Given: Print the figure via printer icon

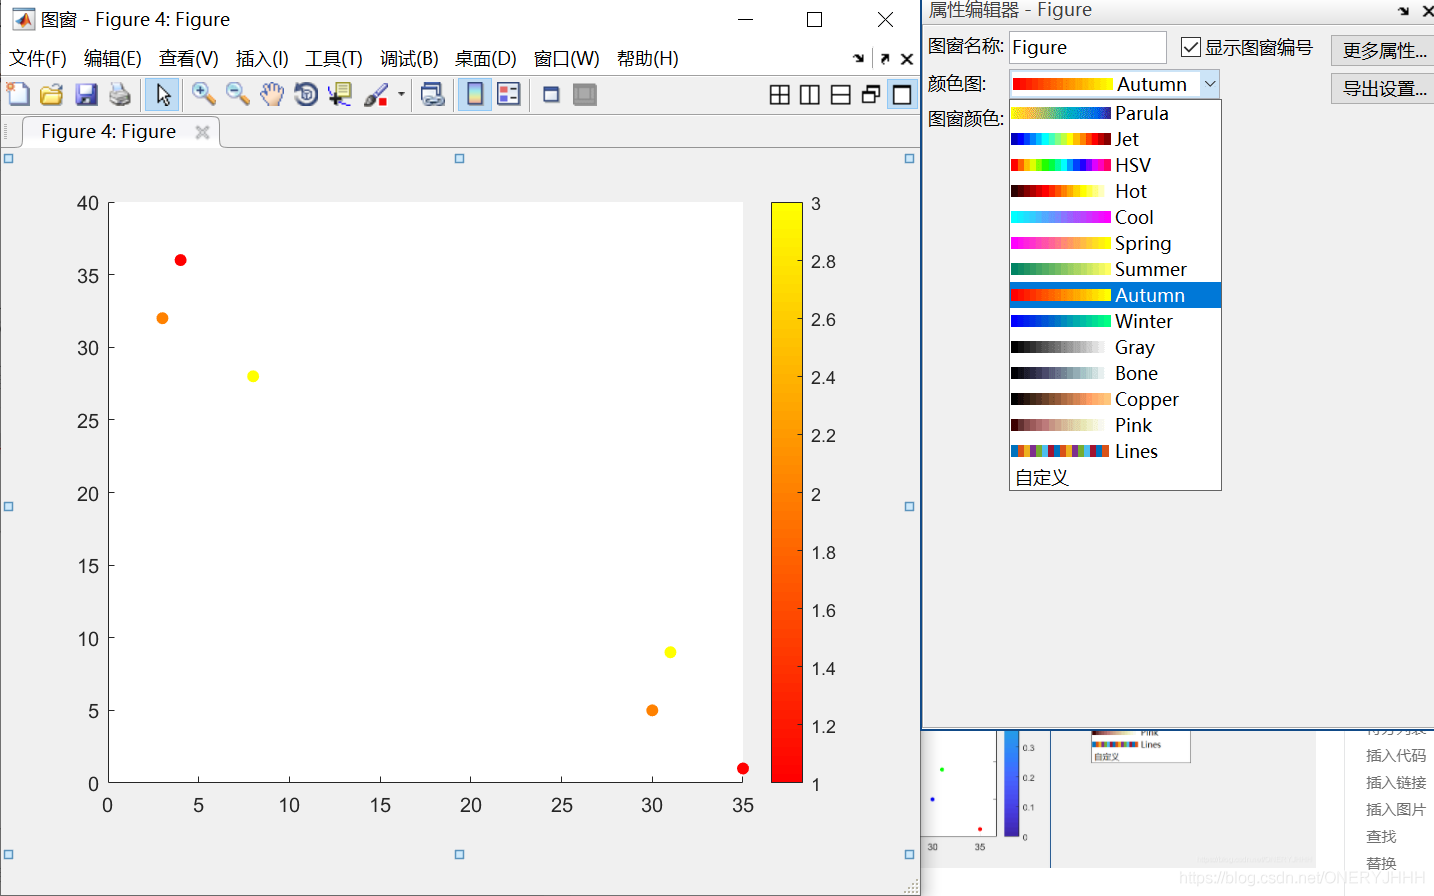Looking at the screenshot, I should (120, 95).
